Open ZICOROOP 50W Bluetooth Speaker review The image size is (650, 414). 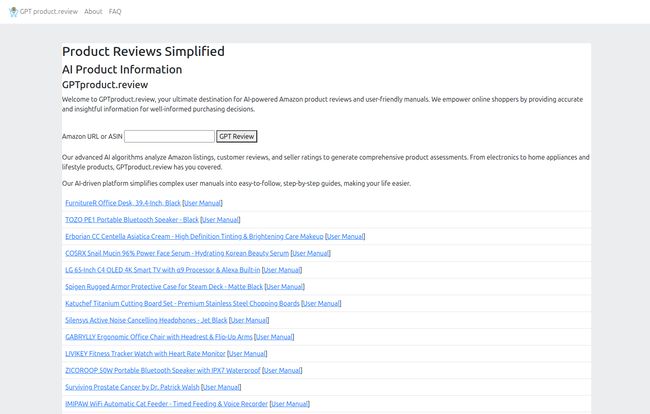[x=162, y=370]
